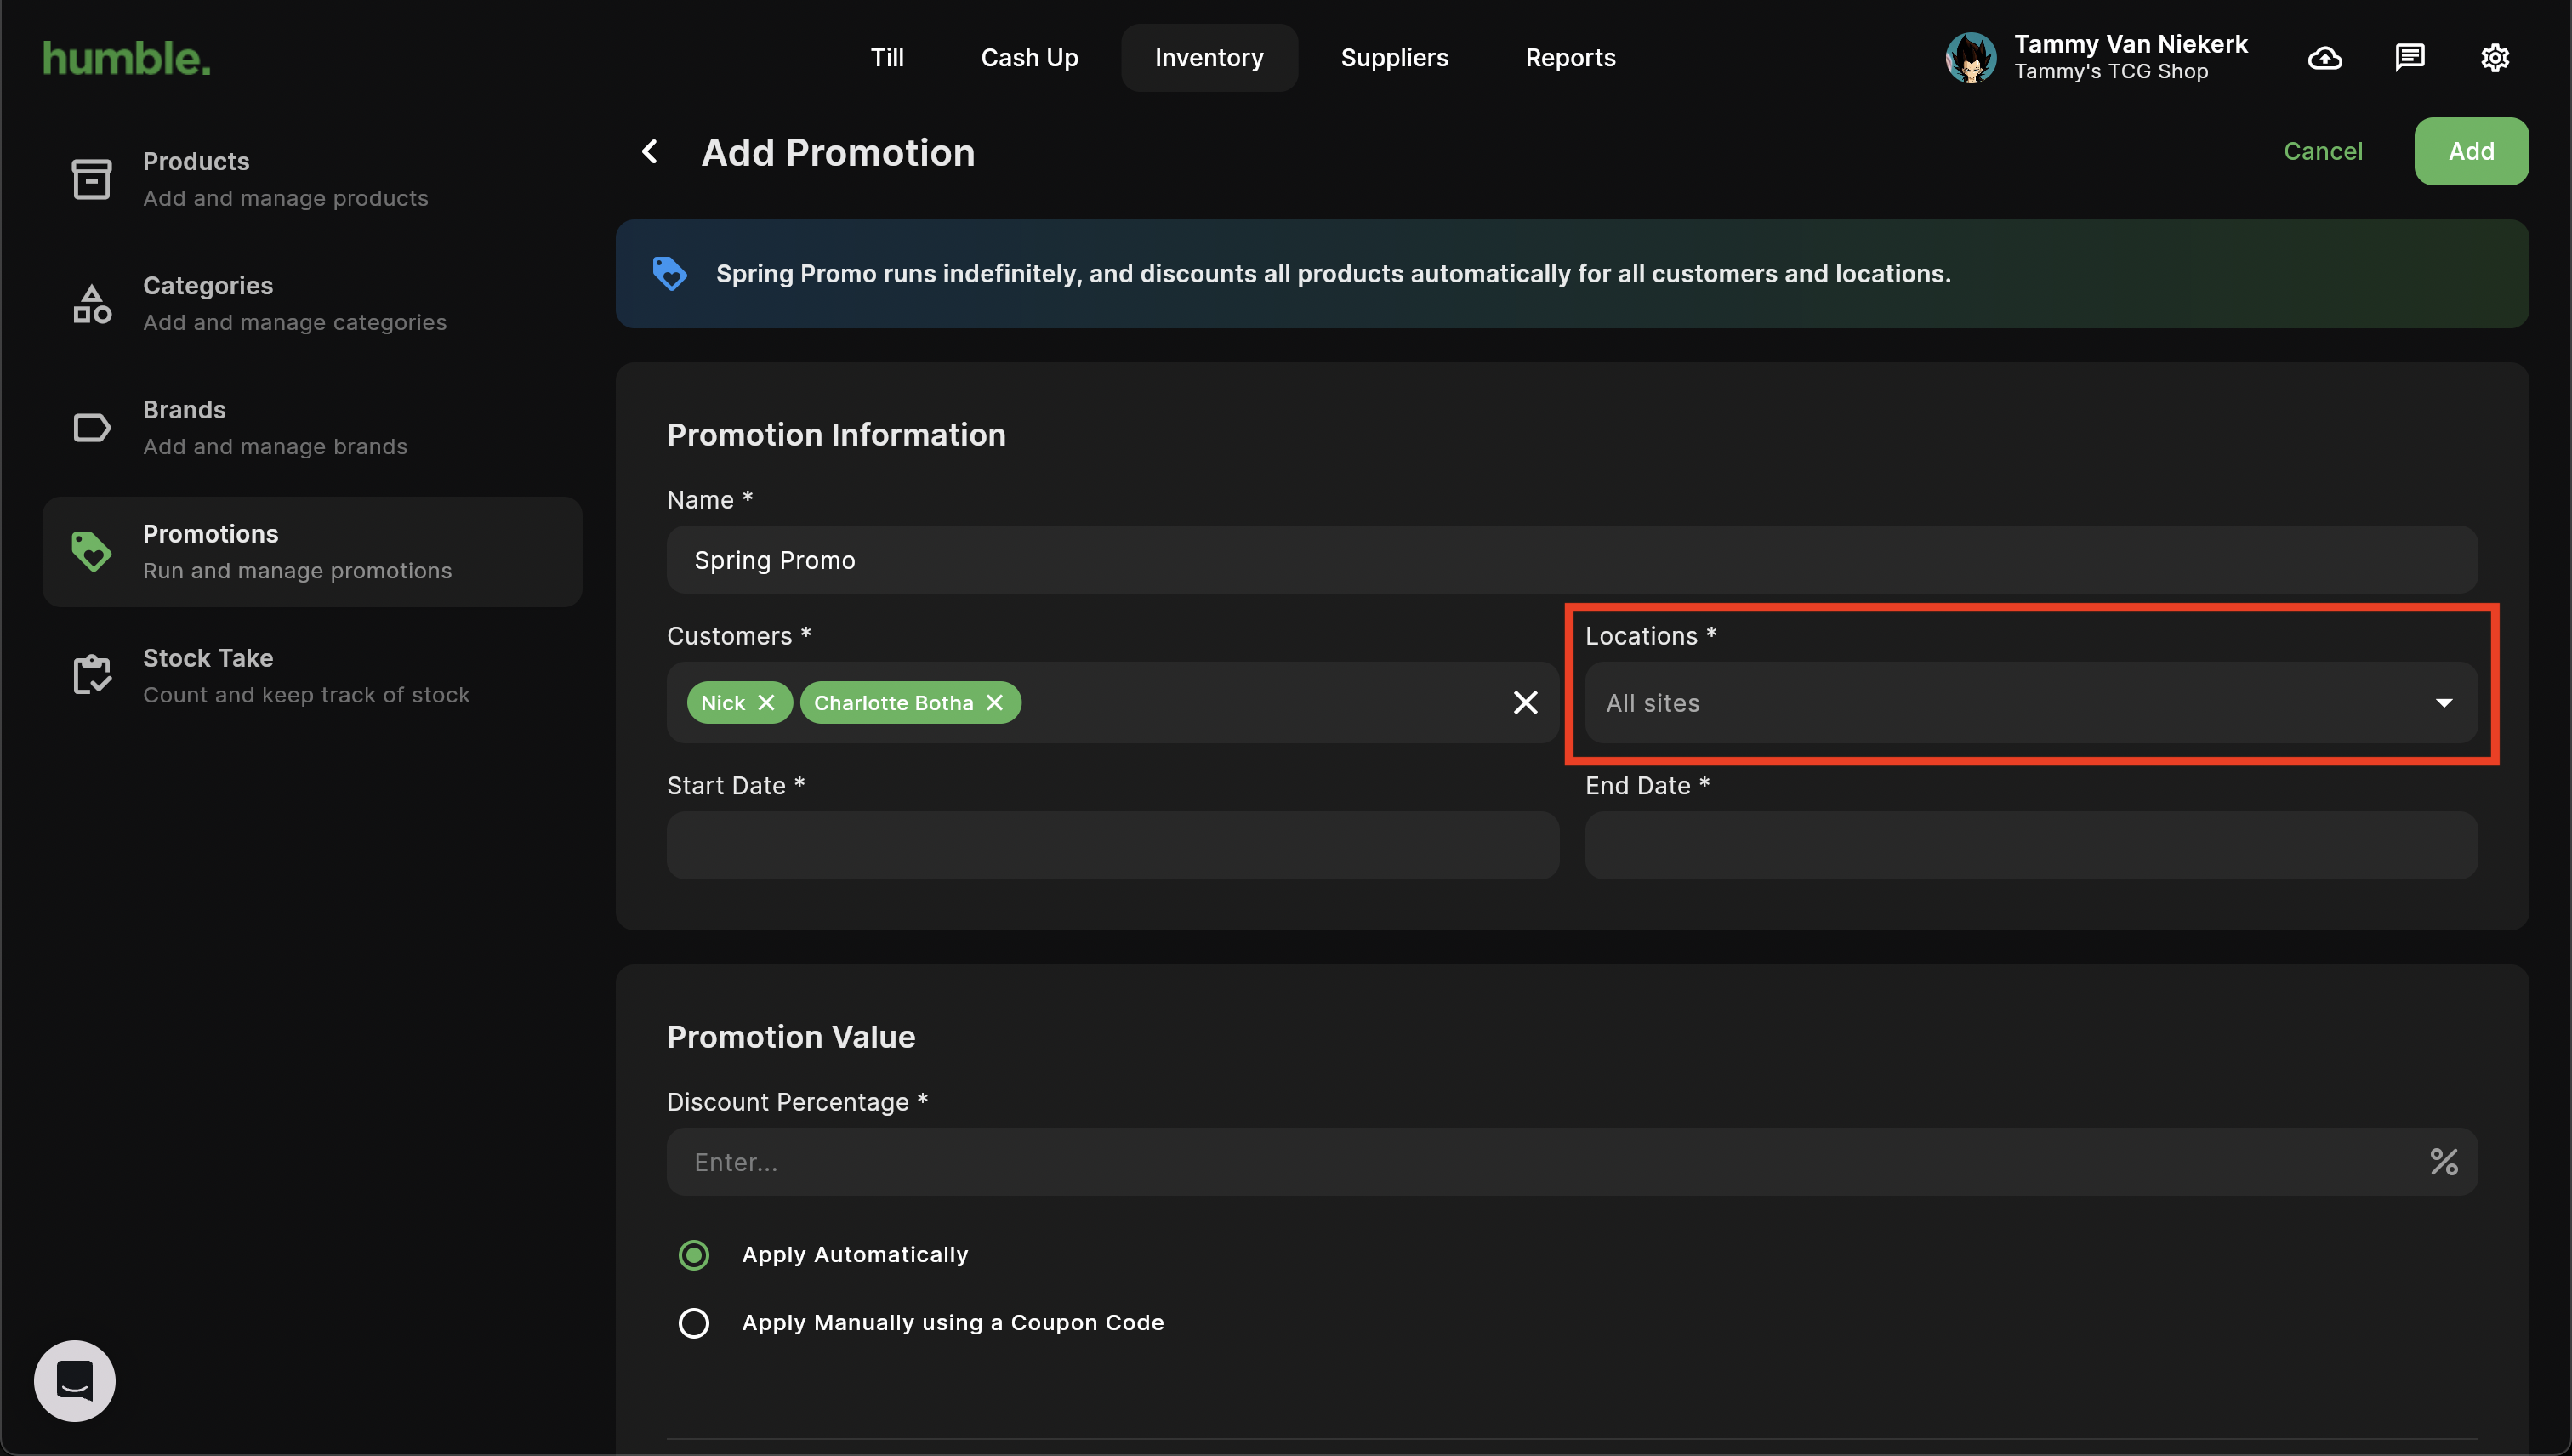Click the Spring Promo summary banner text

coord(1333,273)
